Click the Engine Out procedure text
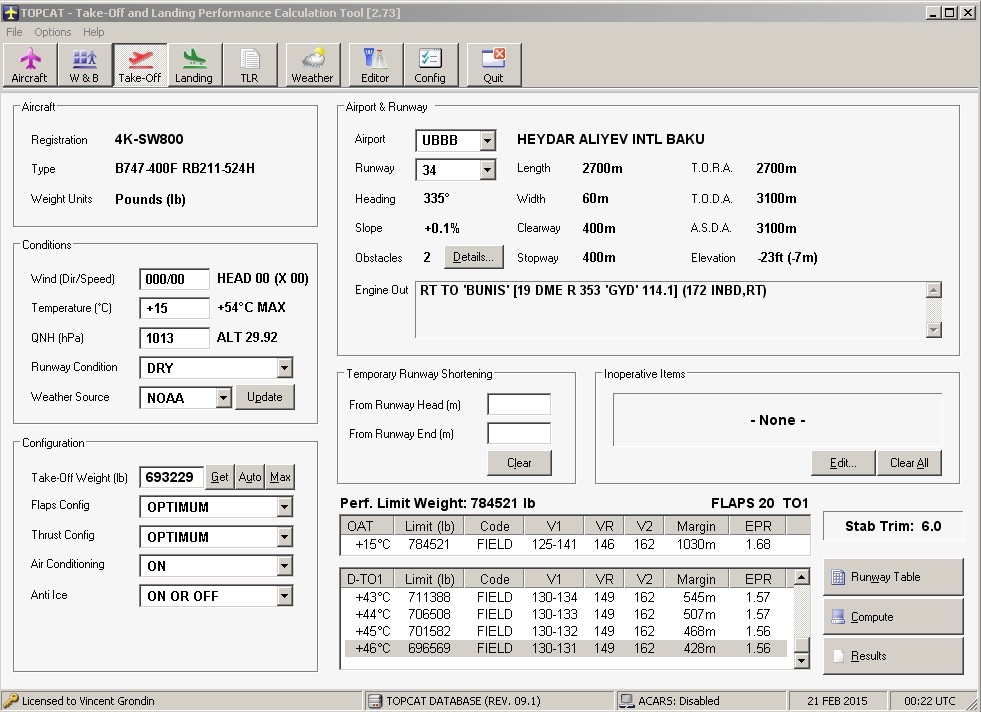Screen dimensions: 981x712 (593, 290)
